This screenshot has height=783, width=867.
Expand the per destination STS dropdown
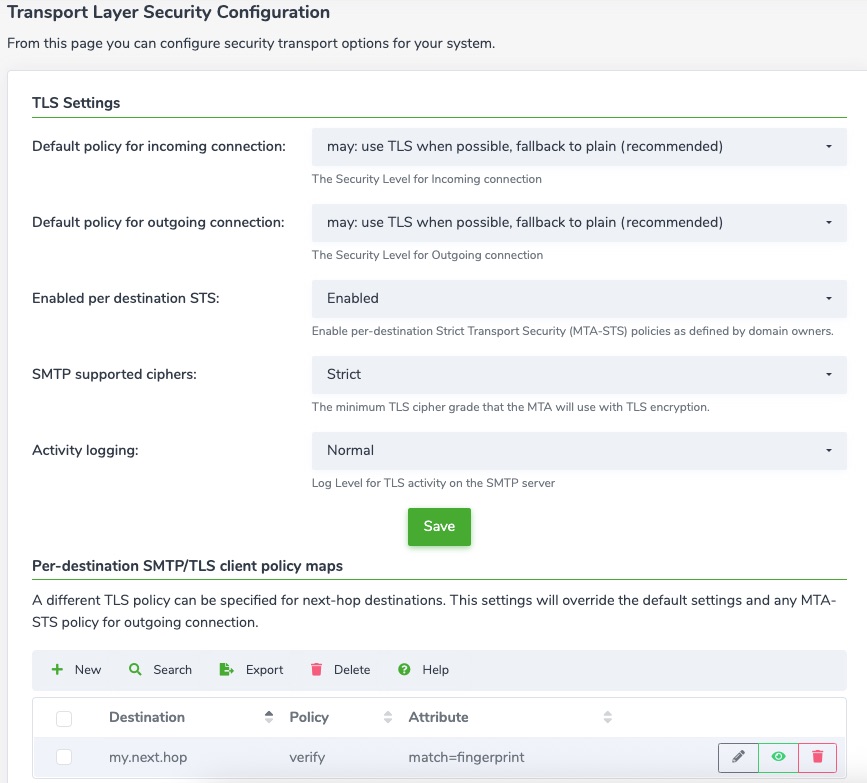579,299
